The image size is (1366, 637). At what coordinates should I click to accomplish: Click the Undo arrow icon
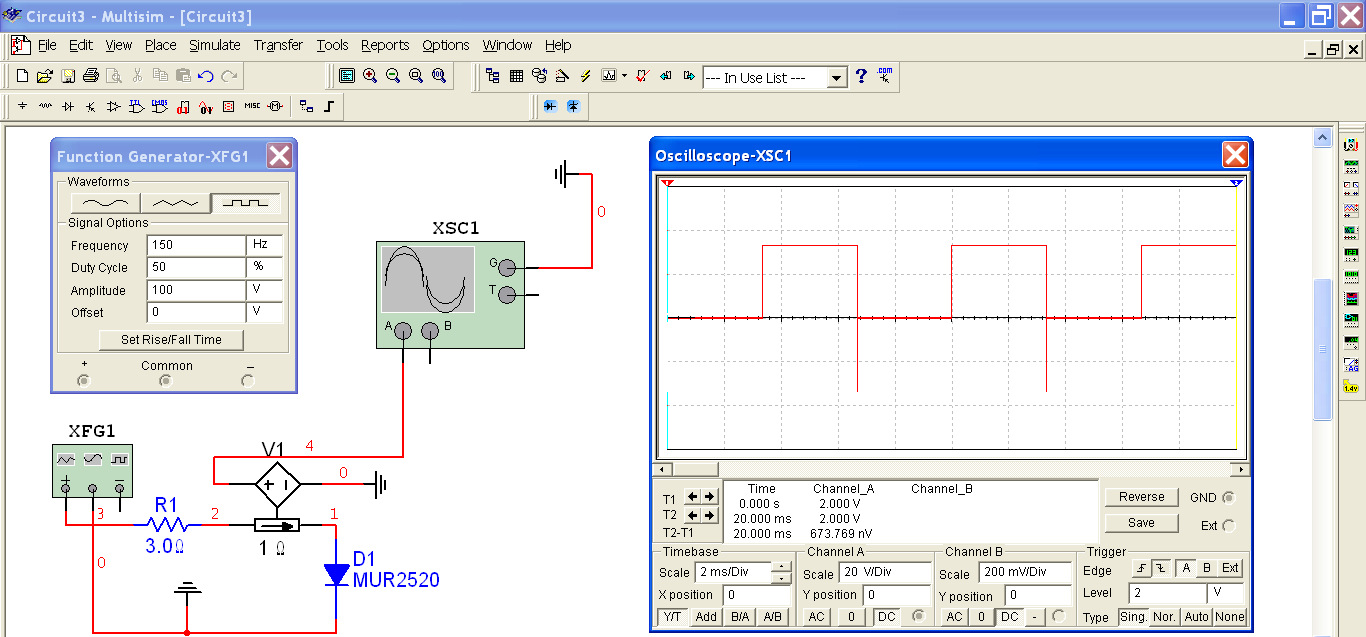[x=206, y=76]
